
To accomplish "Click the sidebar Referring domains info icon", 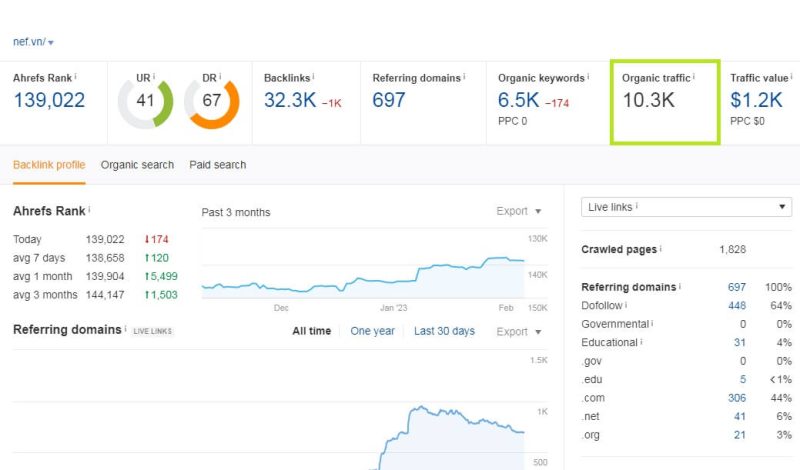I will tap(680, 286).
